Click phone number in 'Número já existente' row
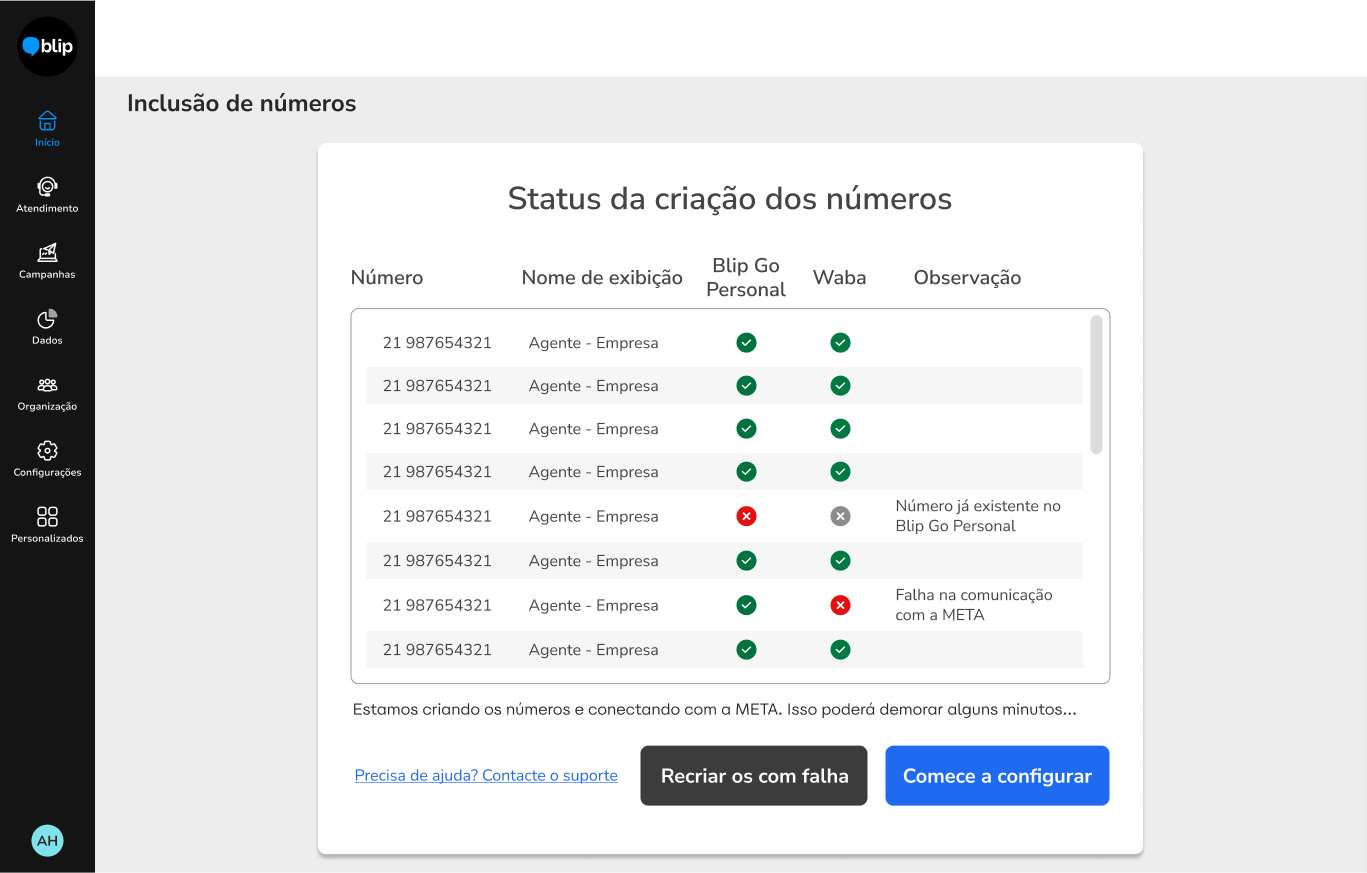 (x=437, y=516)
